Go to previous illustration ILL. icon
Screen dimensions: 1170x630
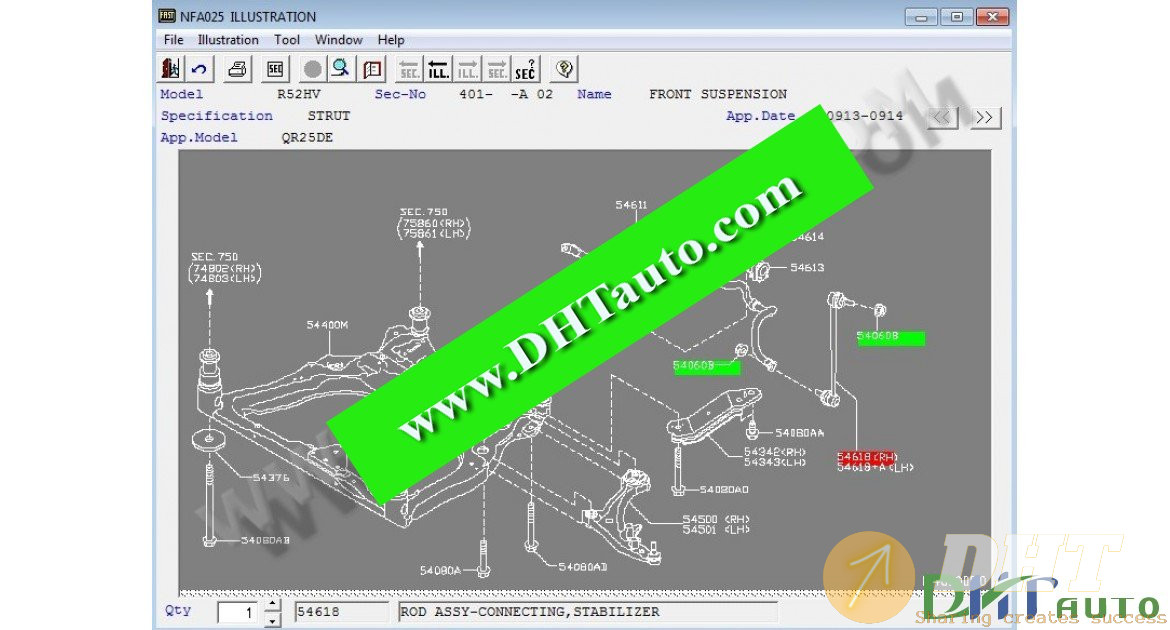[439, 69]
